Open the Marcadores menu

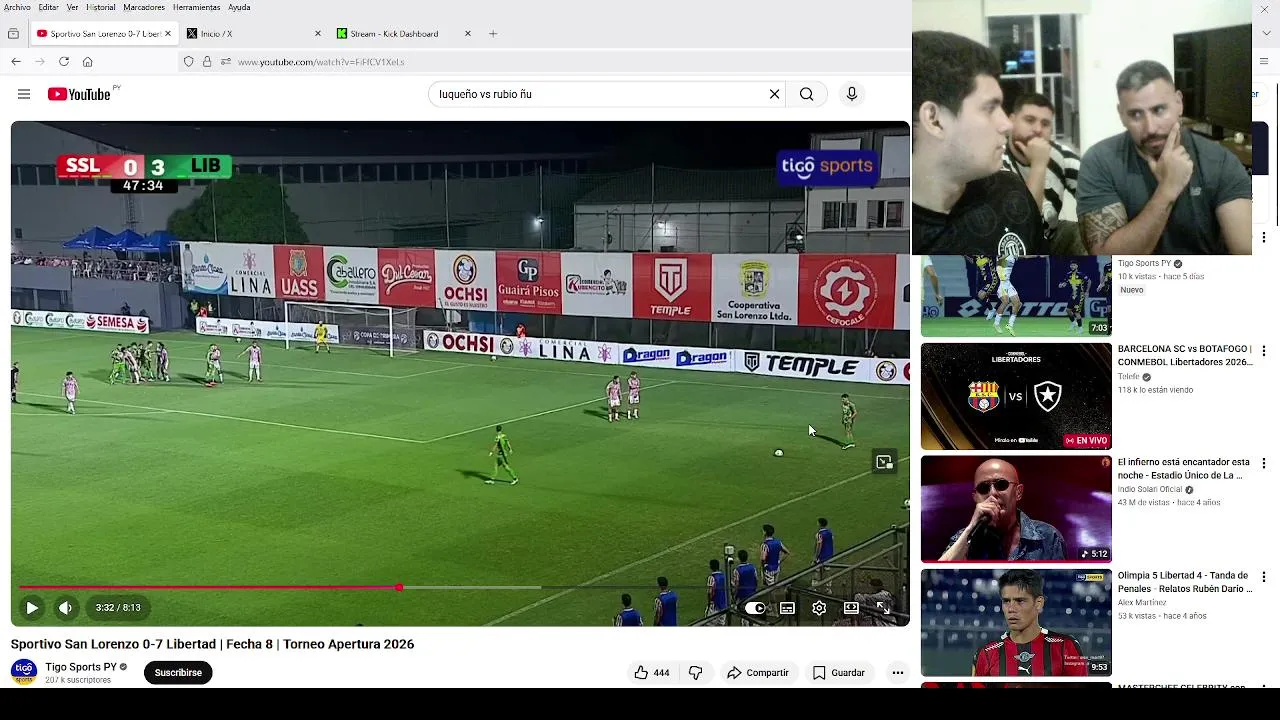[144, 7]
